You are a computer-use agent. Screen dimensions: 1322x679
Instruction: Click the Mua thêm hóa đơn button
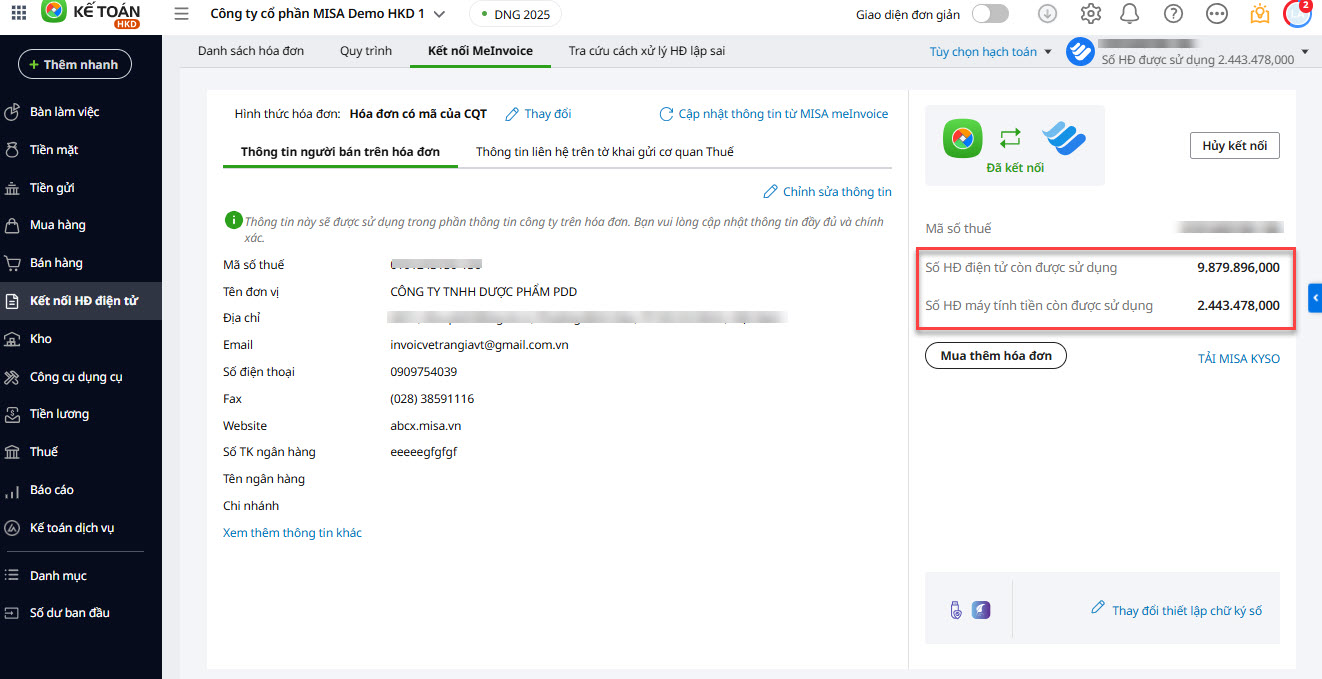995,356
